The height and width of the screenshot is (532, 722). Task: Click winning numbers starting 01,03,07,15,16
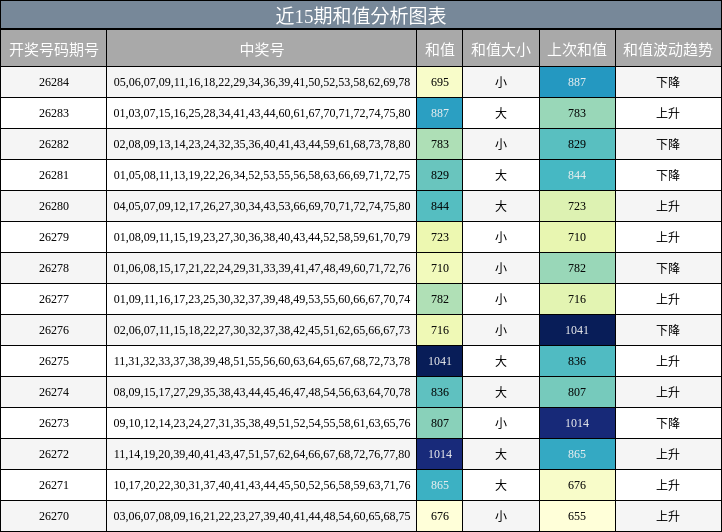tap(262, 113)
